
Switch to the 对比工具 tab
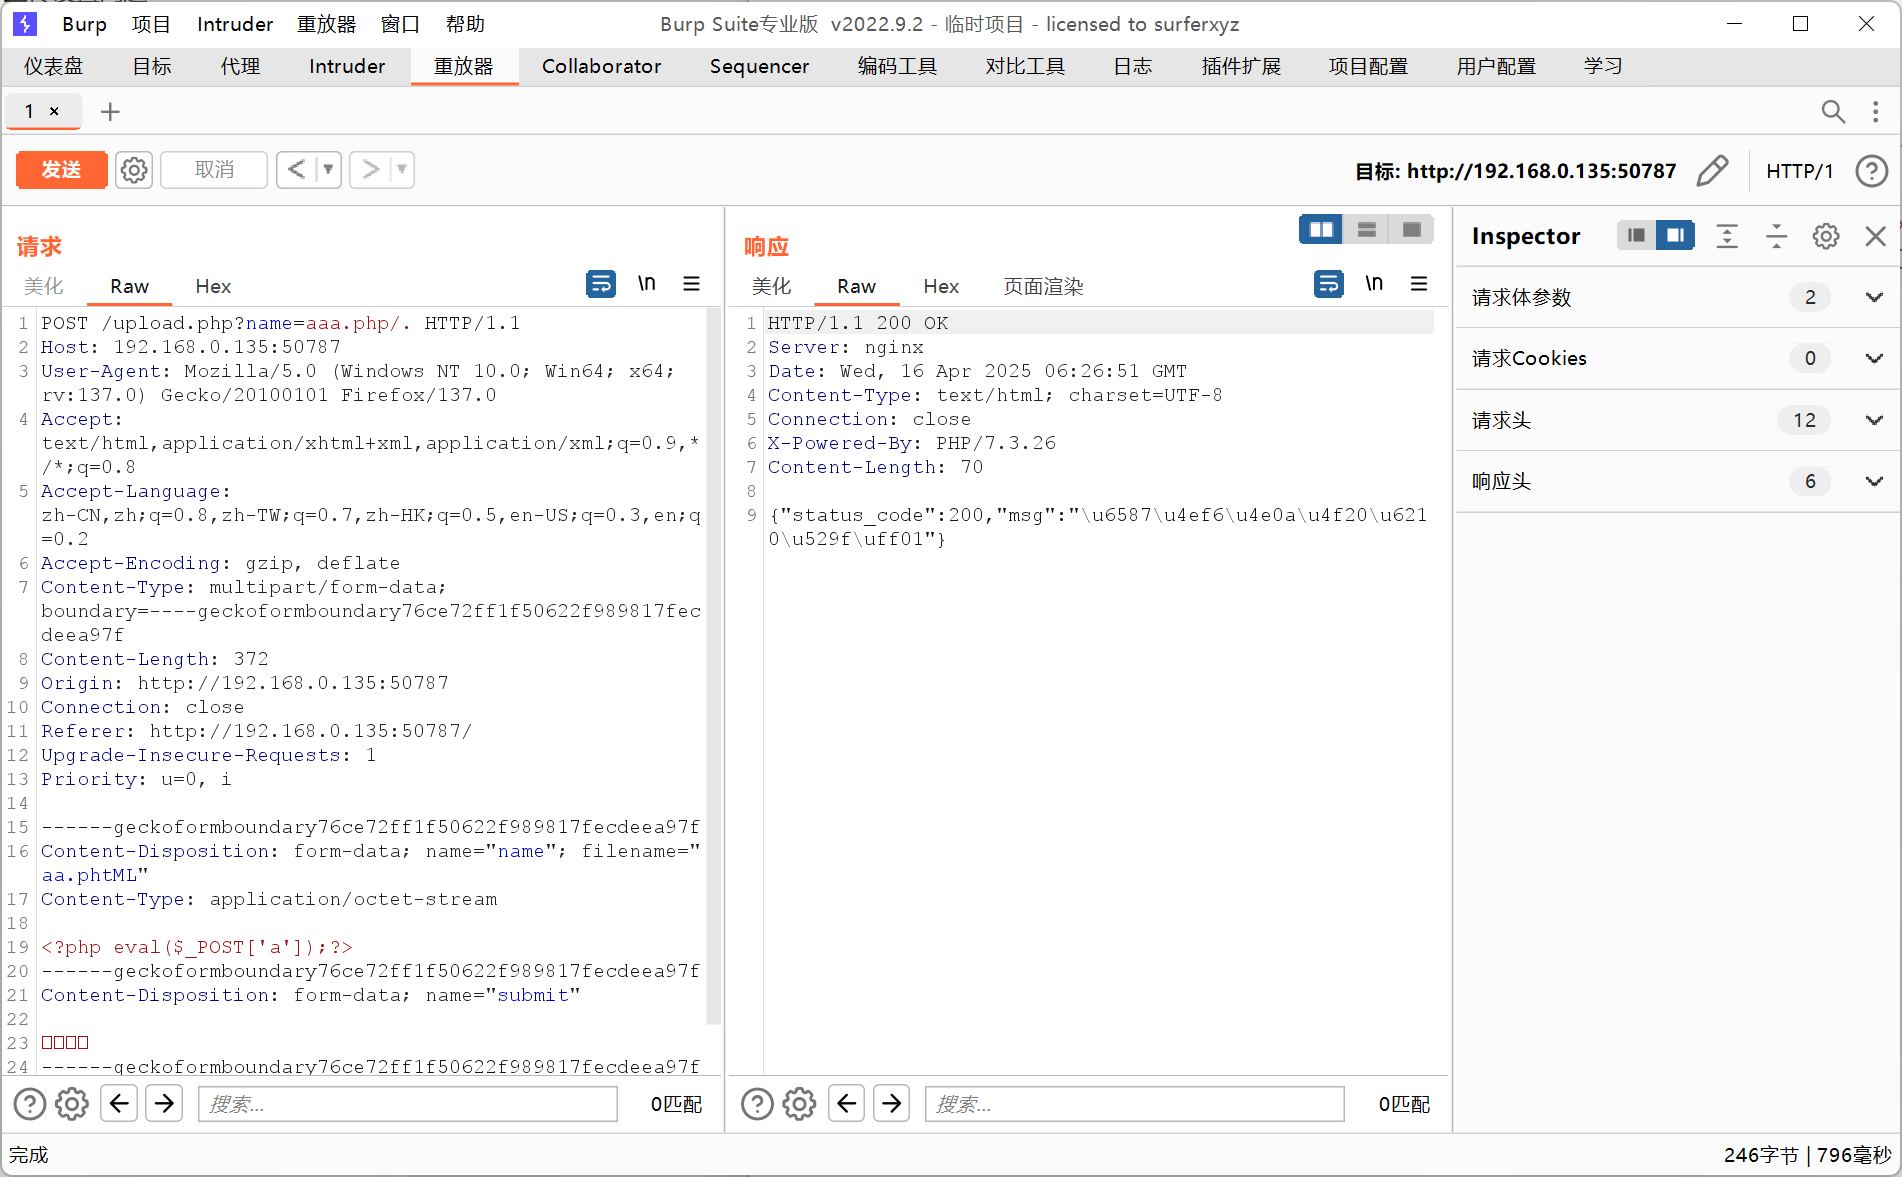(1025, 66)
